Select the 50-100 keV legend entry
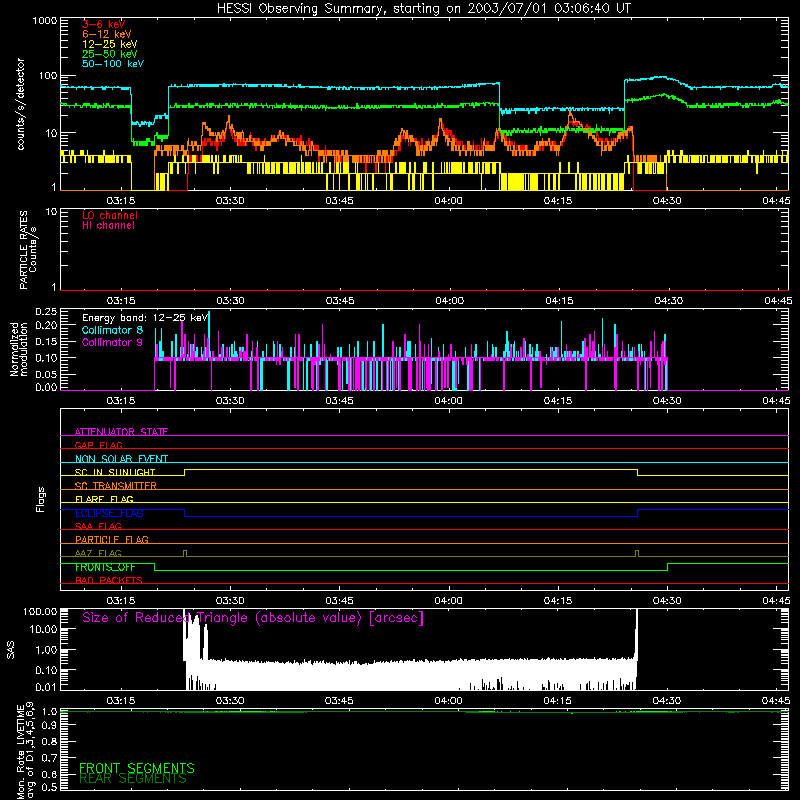This screenshot has width=800, height=800. 112,64
